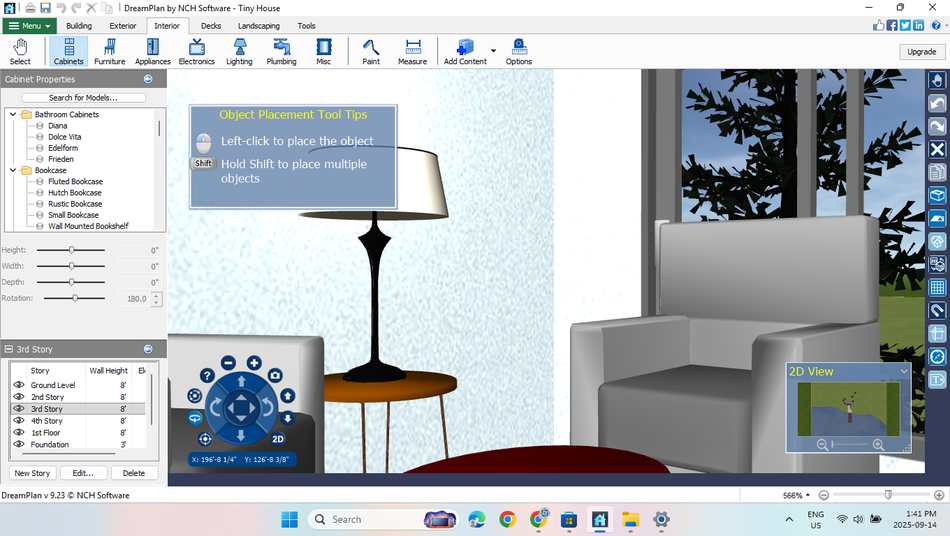Click the Rotation slider
The image size is (950, 536).
tap(74, 298)
